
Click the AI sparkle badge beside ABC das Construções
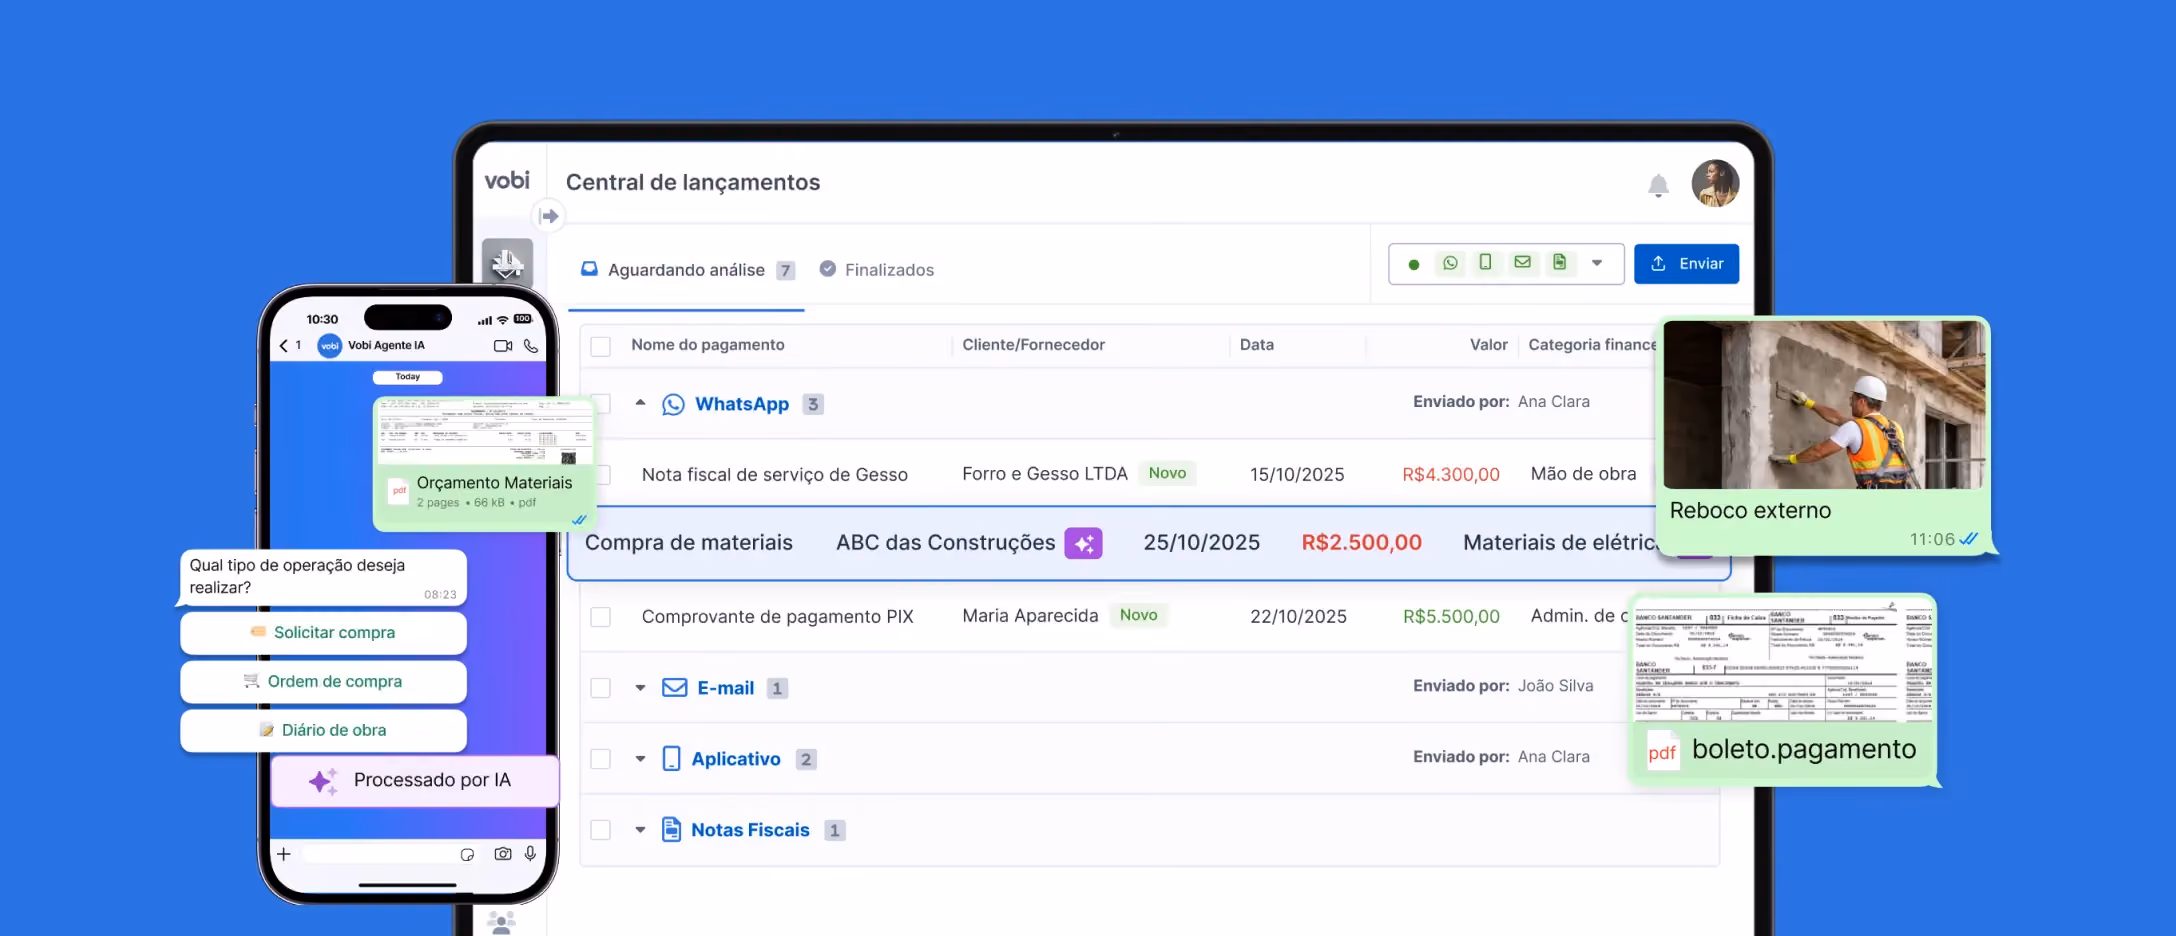[x=1083, y=543]
